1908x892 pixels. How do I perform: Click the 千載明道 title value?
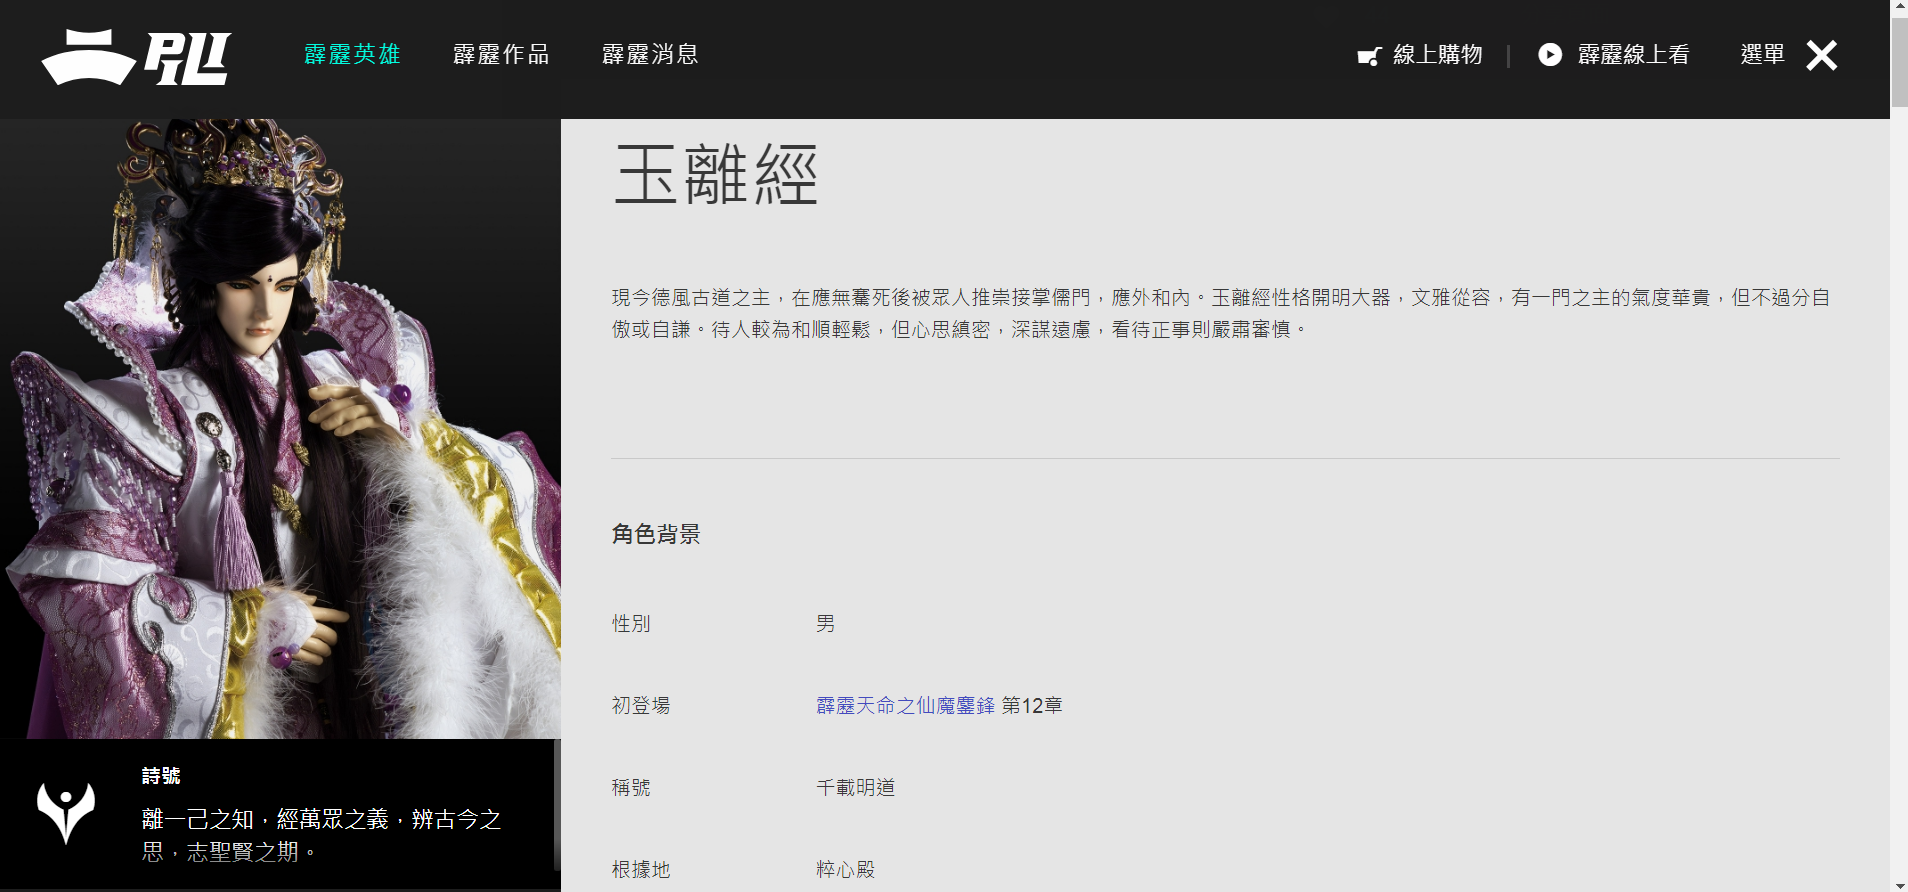pyautogui.click(x=856, y=788)
